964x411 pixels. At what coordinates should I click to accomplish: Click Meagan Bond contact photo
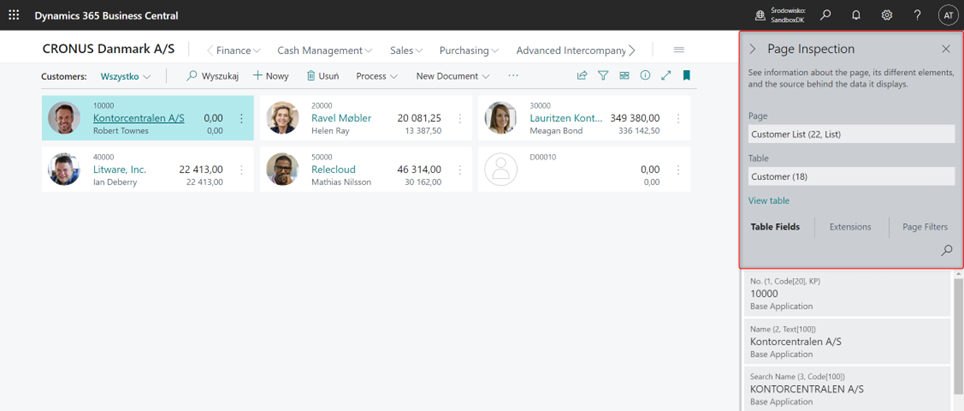tap(500, 118)
